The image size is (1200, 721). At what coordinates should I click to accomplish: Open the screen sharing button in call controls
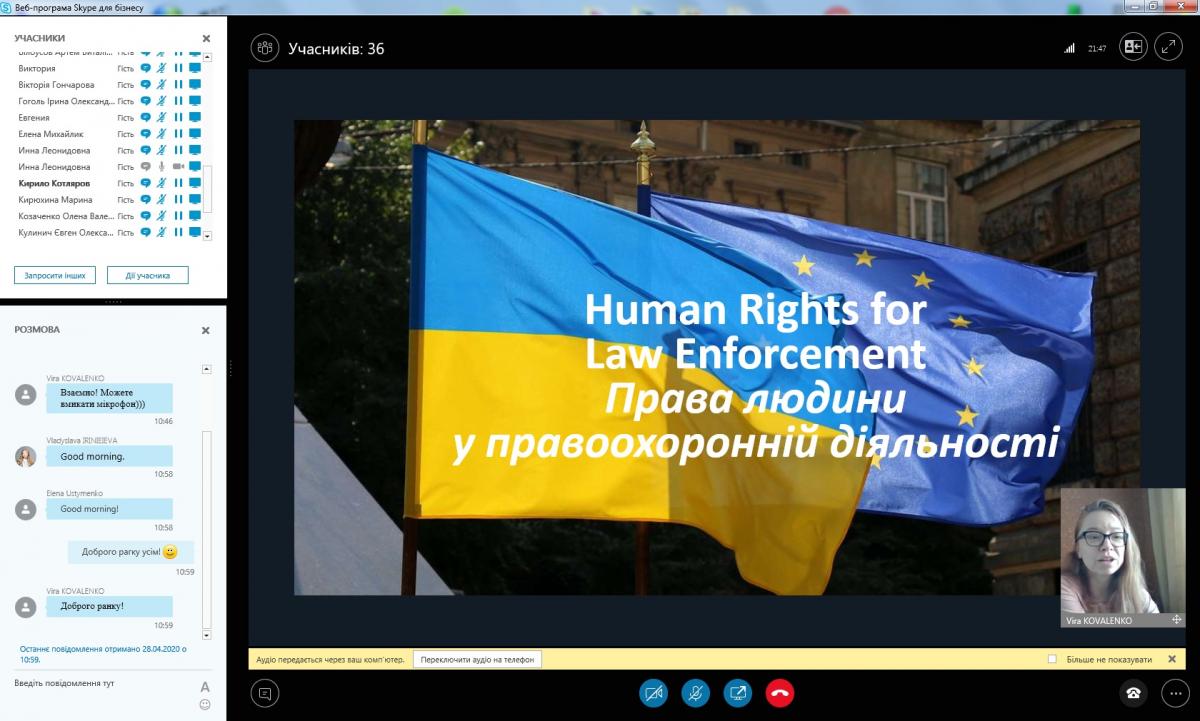coord(738,692)
